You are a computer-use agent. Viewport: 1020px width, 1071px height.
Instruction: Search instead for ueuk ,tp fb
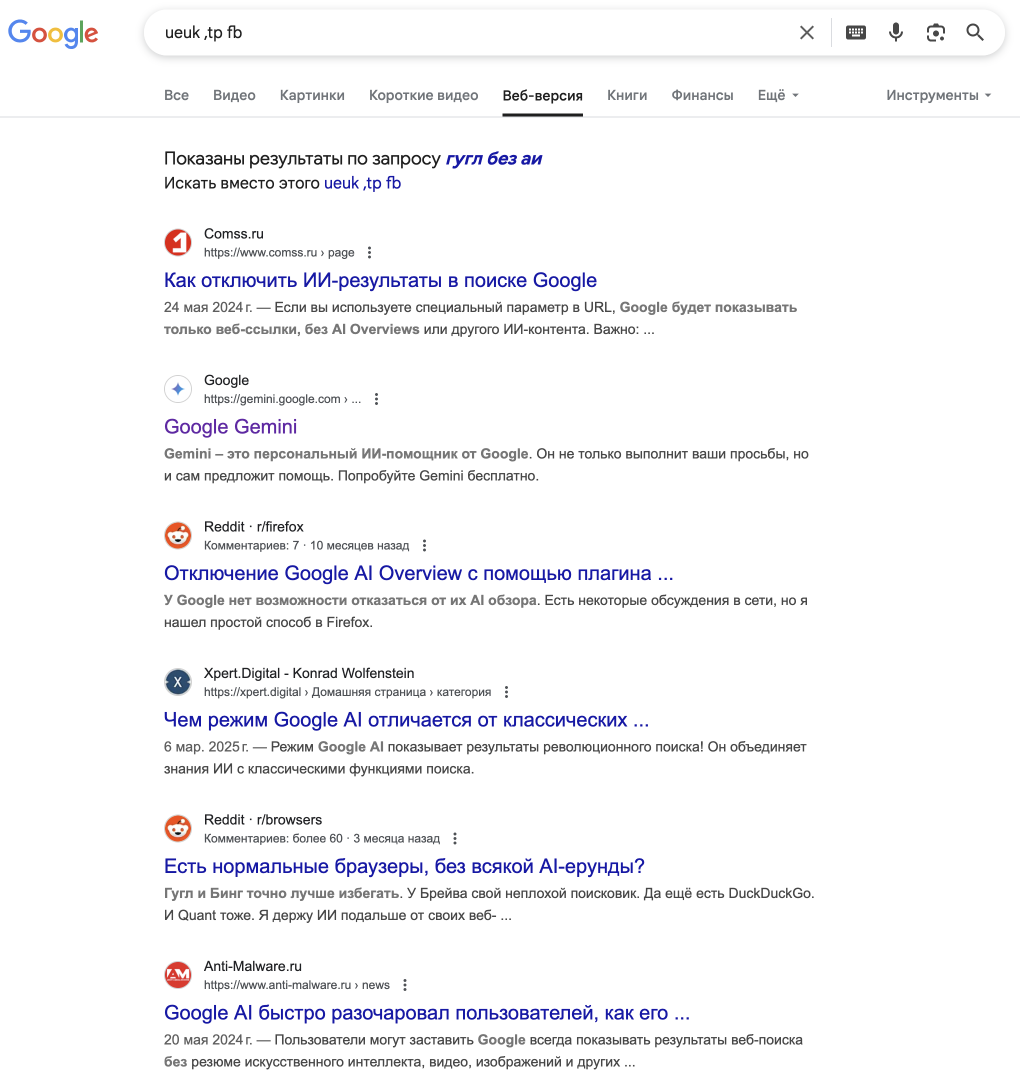coord(362,183)
